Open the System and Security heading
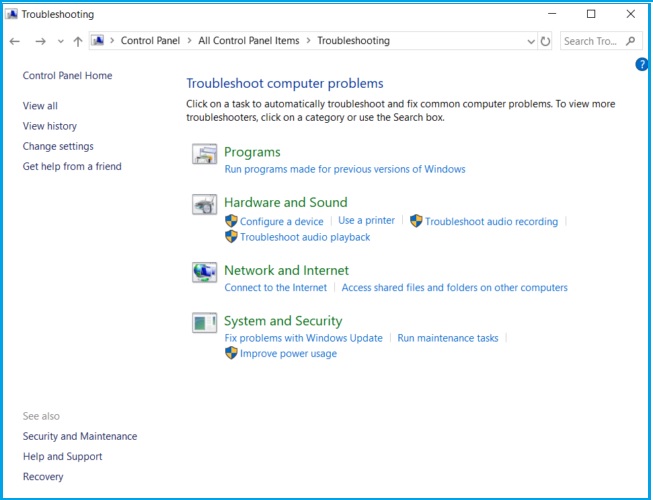Viewport: 653px width, 500px height. click(283, 321)
